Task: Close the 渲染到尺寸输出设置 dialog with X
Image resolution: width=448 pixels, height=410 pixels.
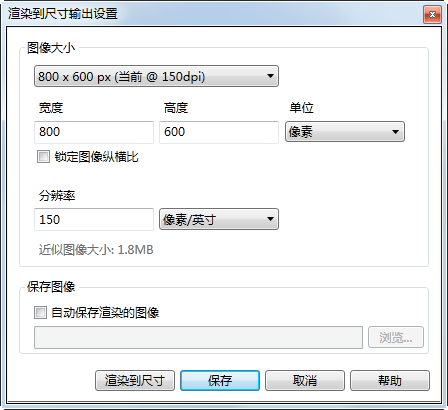Action: pyautogui.click(x=432, y=14)
